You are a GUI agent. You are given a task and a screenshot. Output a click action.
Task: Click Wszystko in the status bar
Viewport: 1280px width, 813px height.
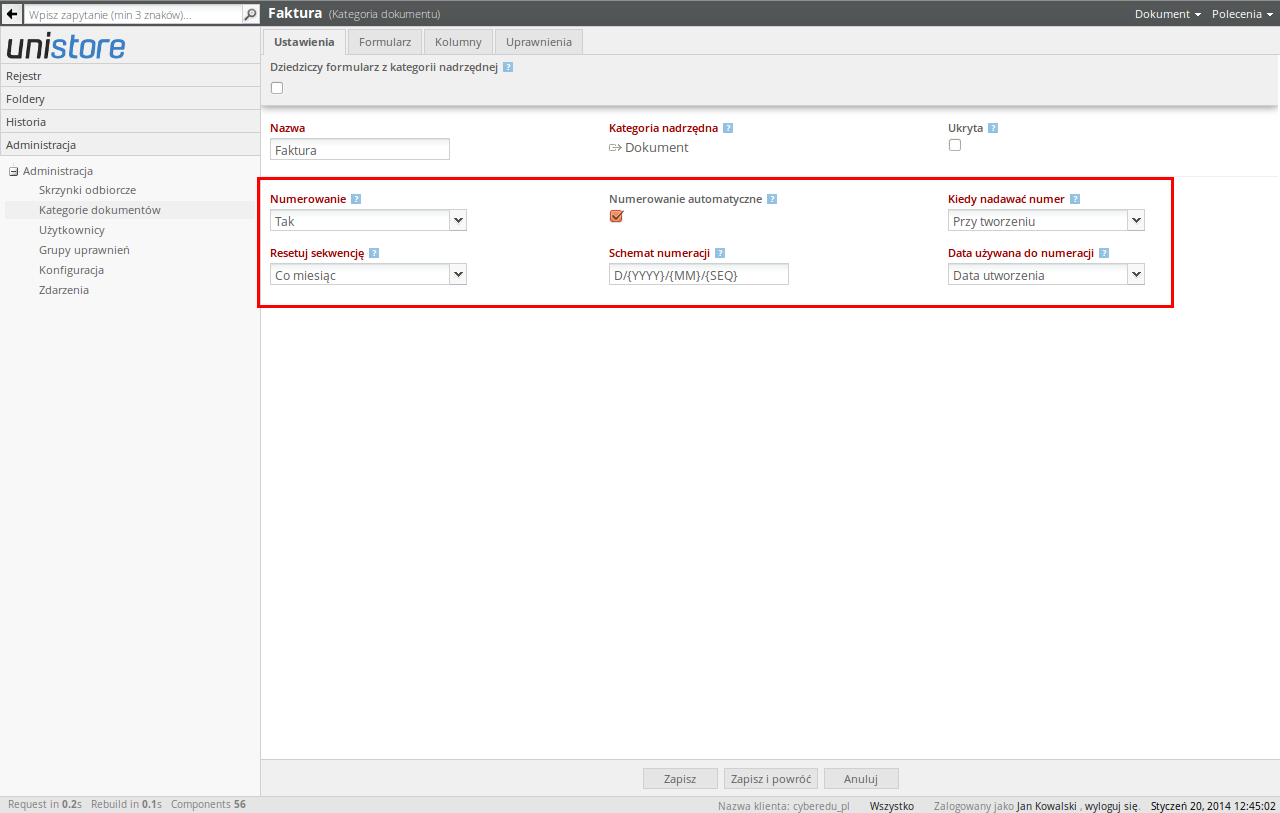tap(892, 805)
